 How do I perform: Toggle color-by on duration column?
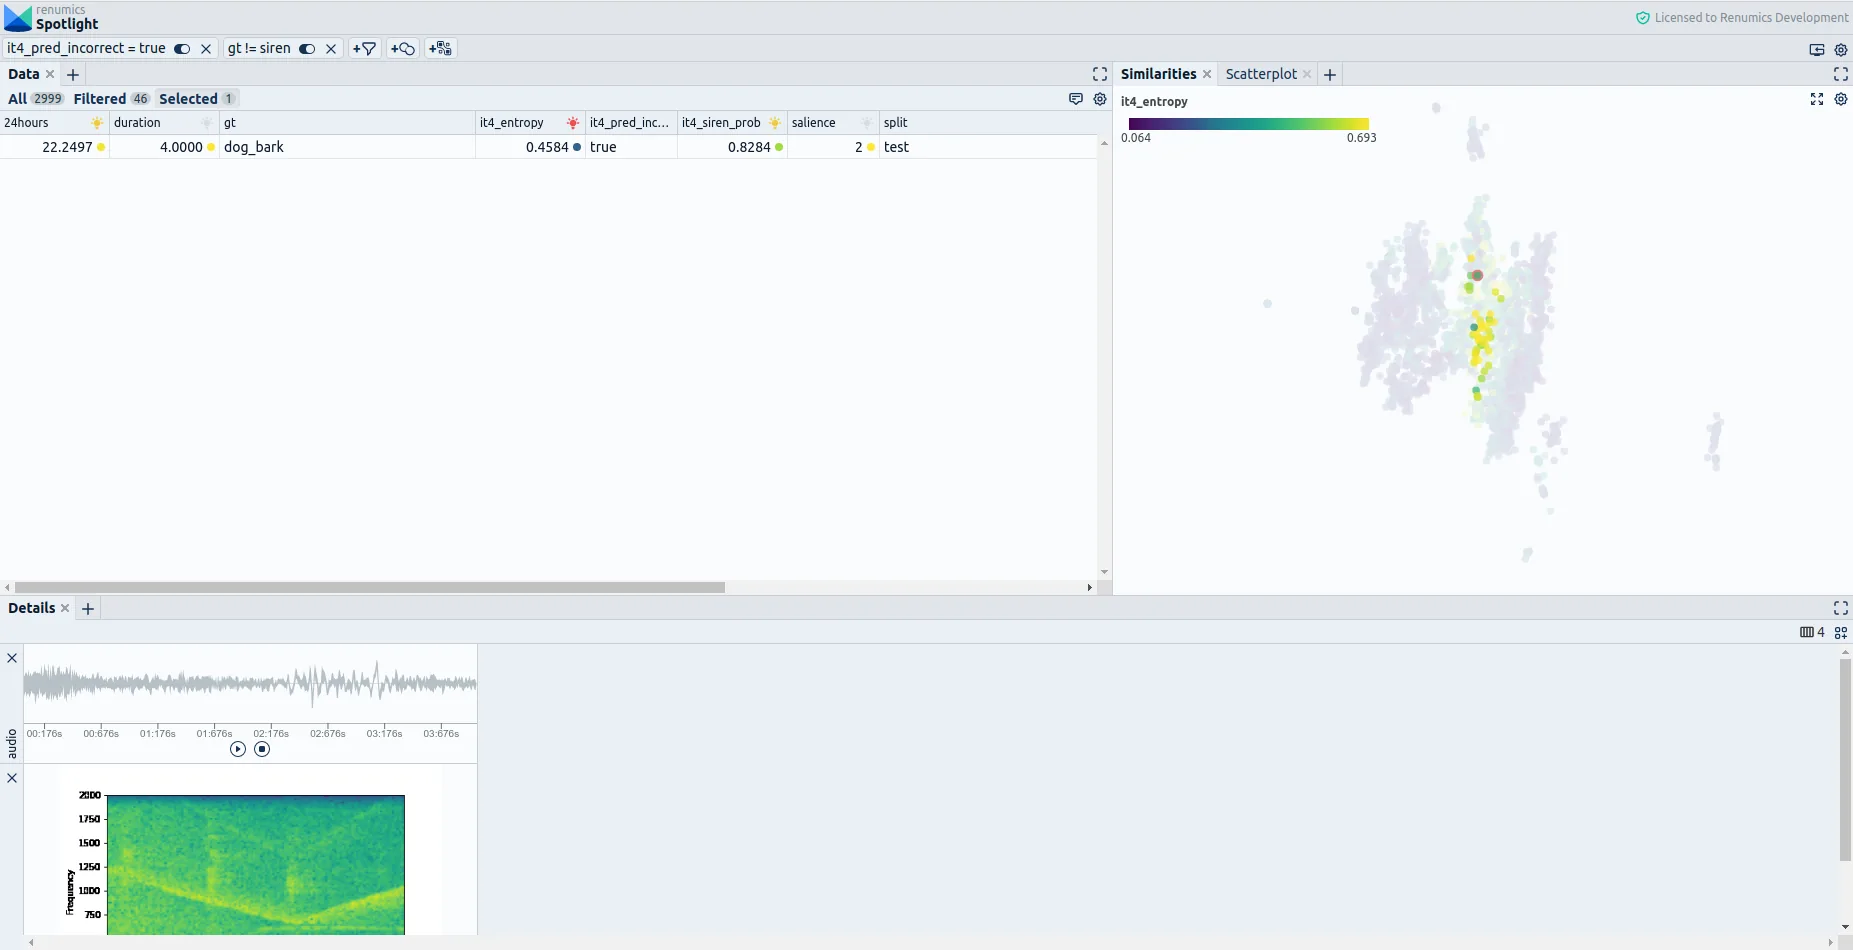[x=207, y=123]
